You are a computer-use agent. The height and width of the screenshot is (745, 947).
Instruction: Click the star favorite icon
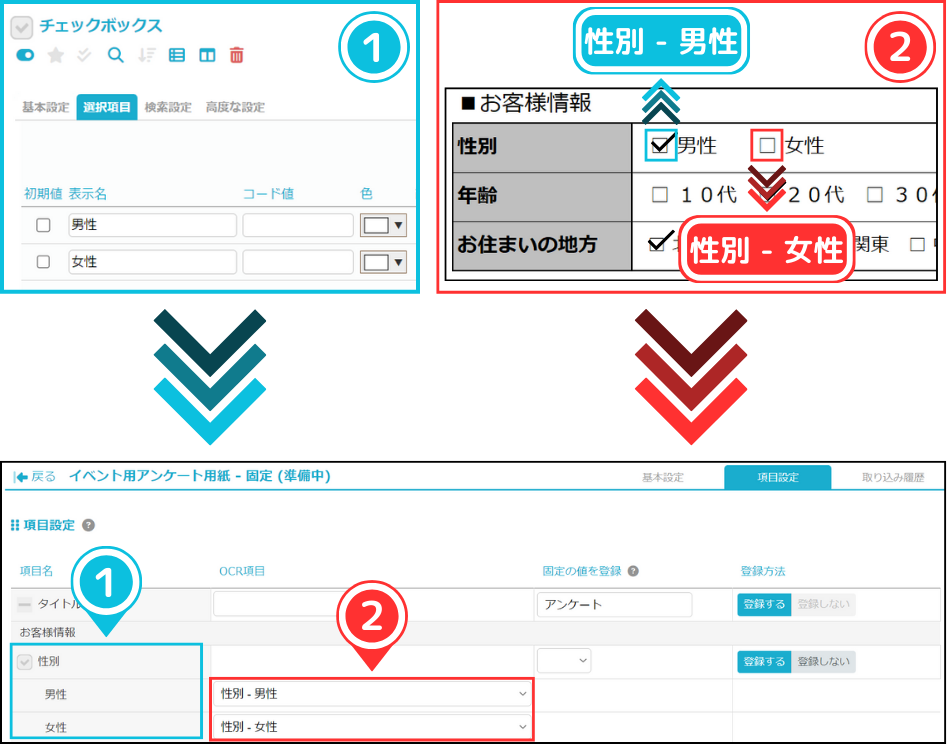[x=56, y=56]
